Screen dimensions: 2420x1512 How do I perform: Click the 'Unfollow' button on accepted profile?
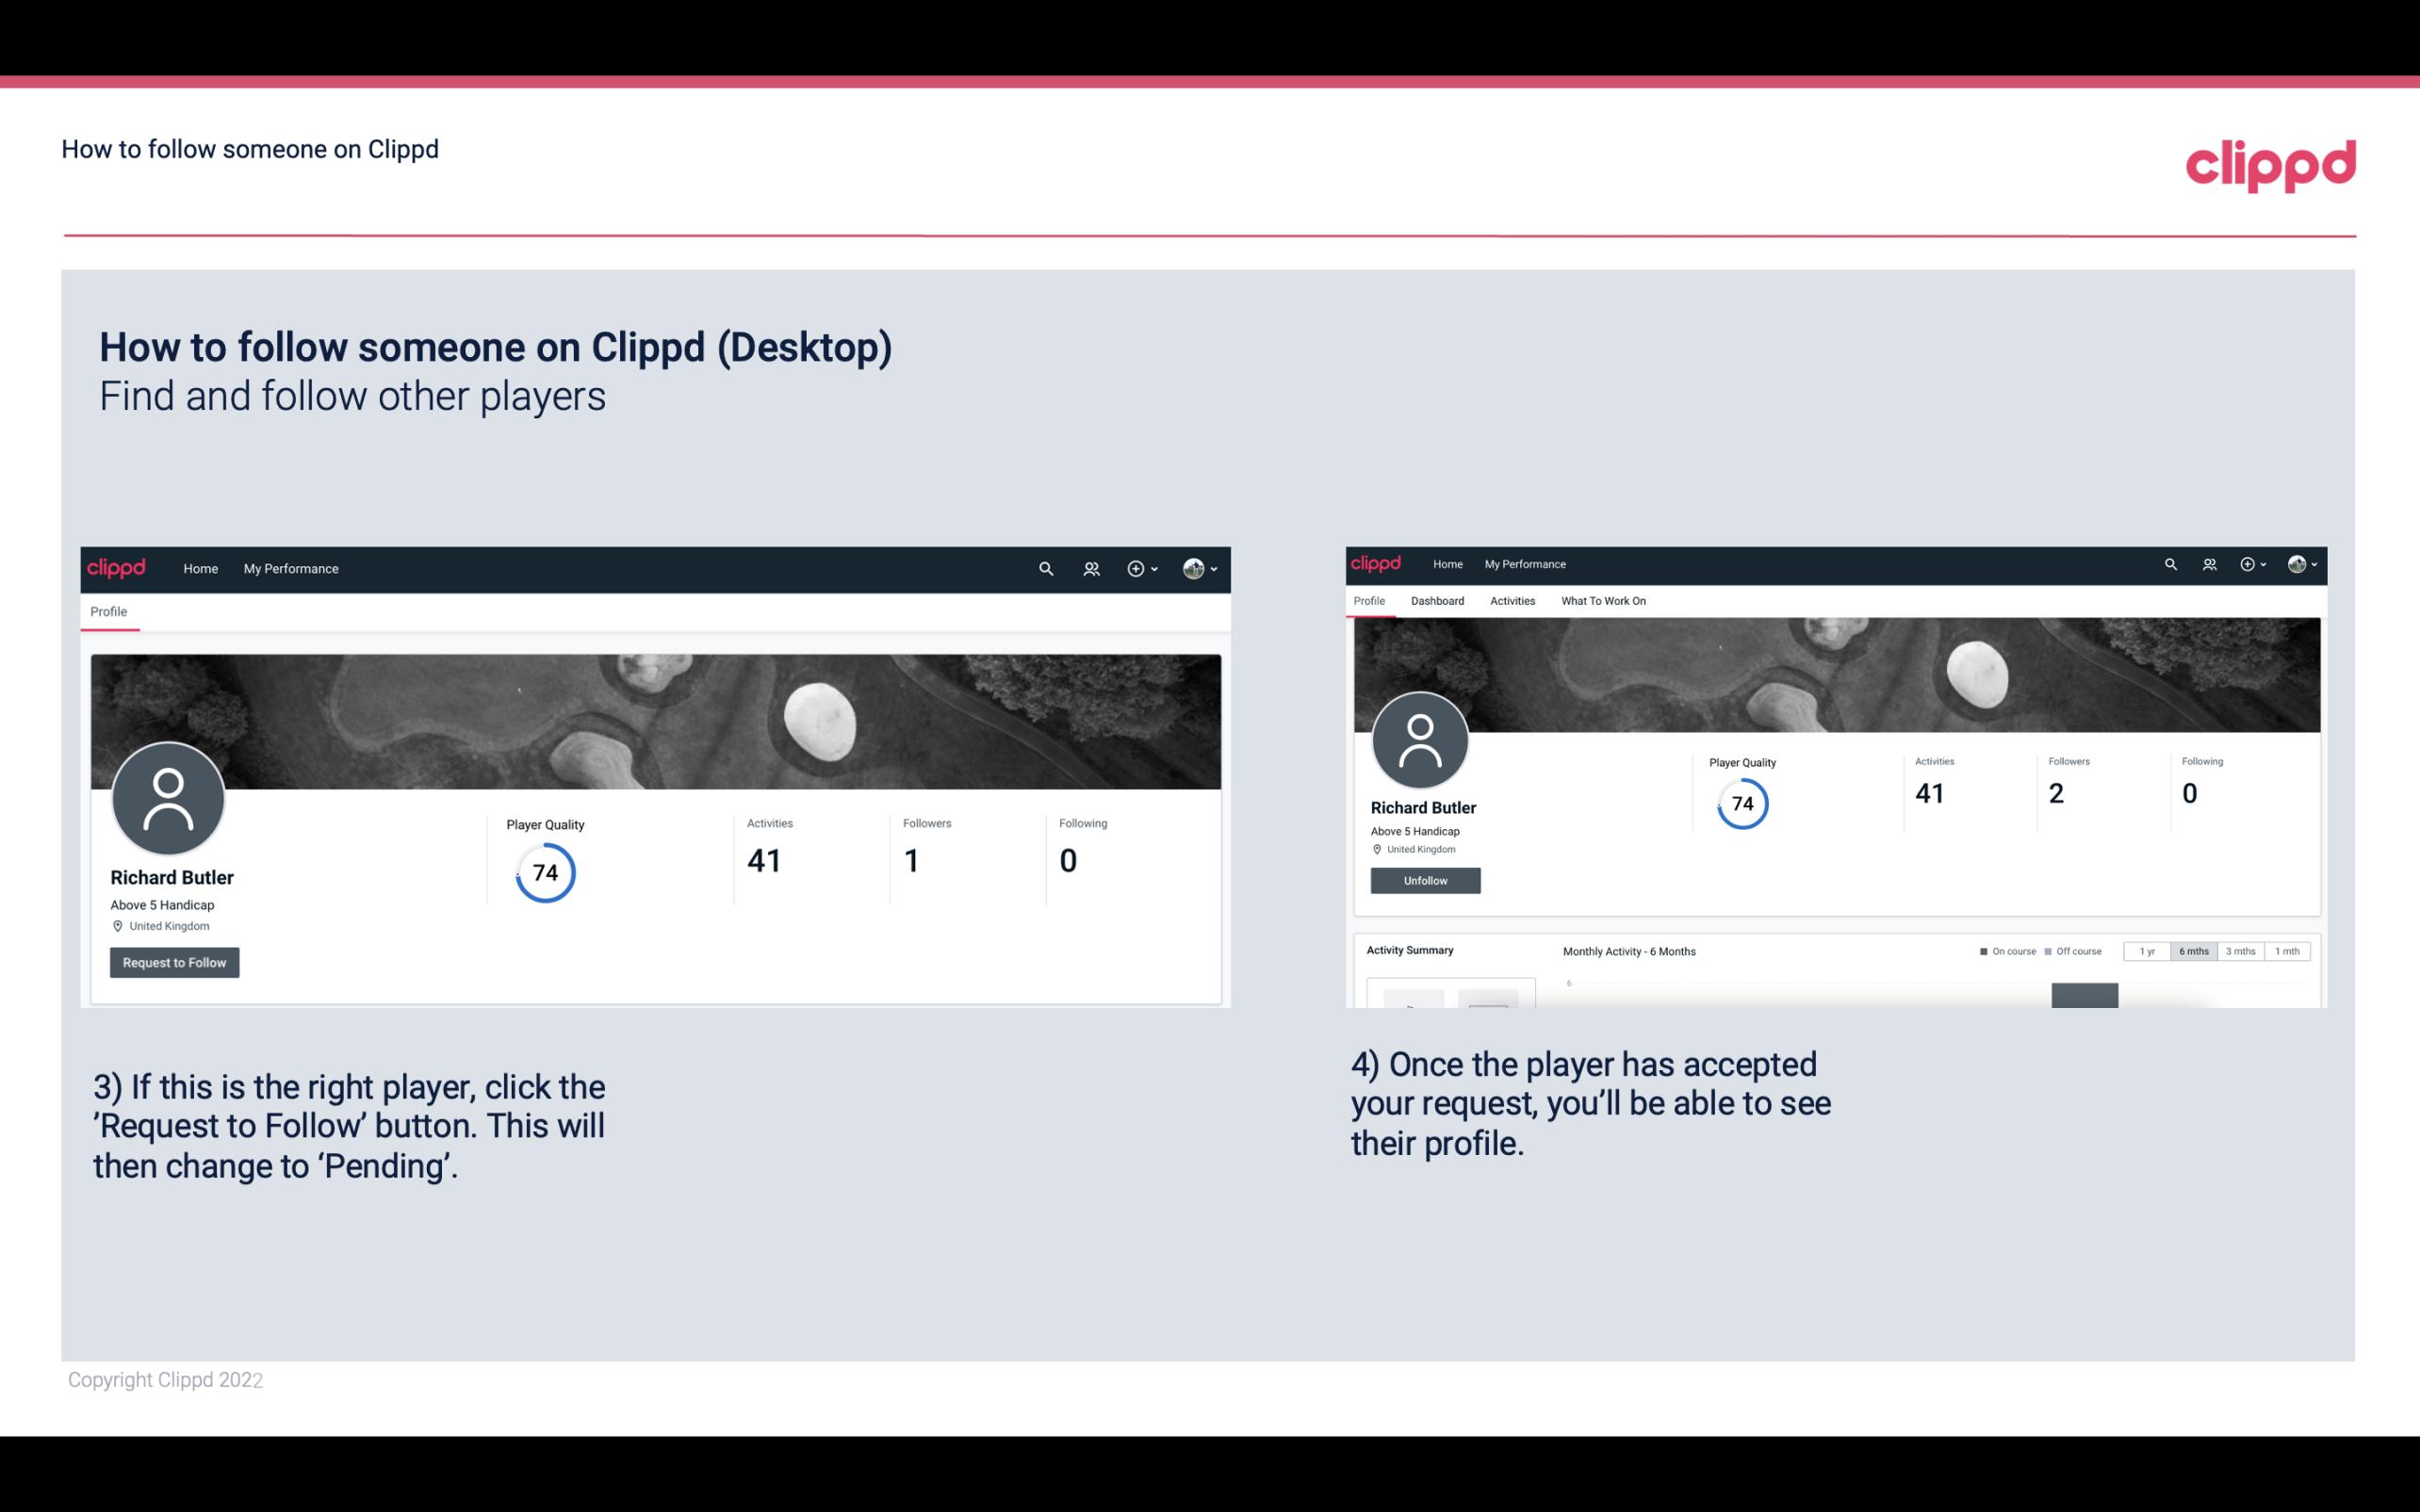pos(1423,880)
